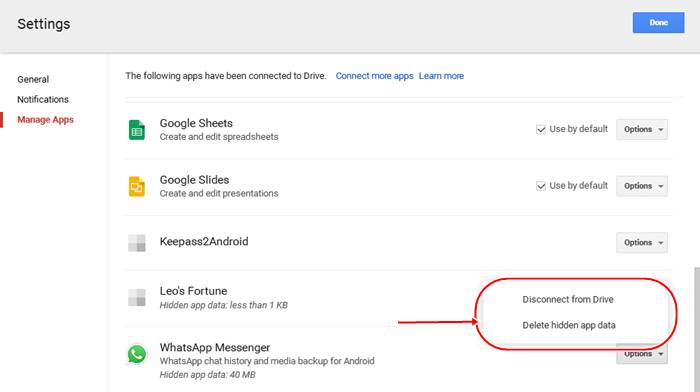Image resolution: width=700 pixels, height=392 pixels.
Task: Open Options dropdown for Google Sheets
Action: [x=642, y=129]
